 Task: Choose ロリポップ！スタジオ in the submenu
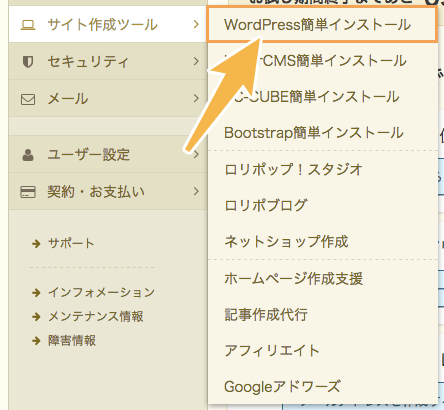322,169
